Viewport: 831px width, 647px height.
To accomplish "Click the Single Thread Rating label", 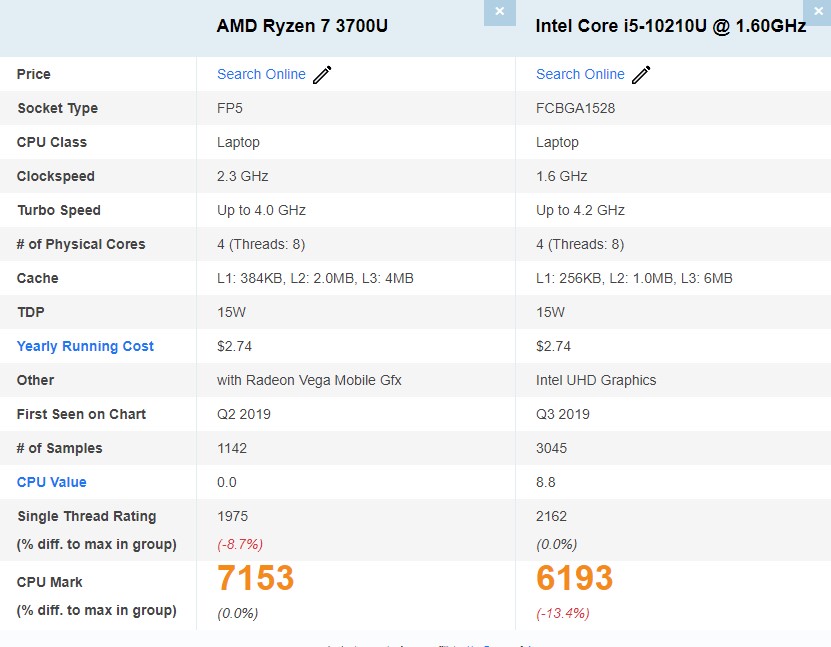I will (x=86, y=516).
